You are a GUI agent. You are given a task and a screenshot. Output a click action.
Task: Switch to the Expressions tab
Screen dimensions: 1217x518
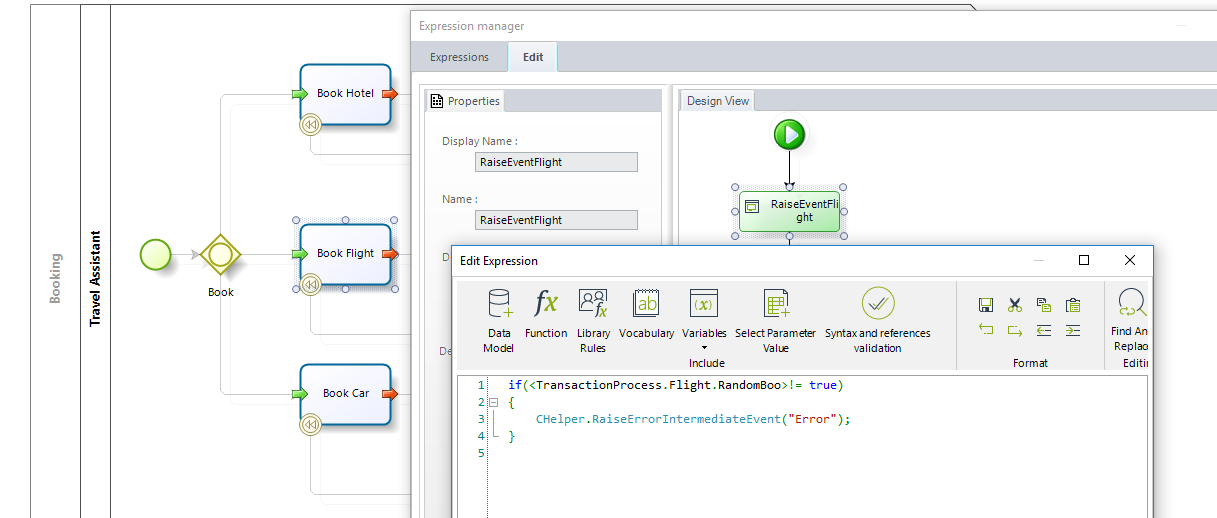click(x=459, y=57)
